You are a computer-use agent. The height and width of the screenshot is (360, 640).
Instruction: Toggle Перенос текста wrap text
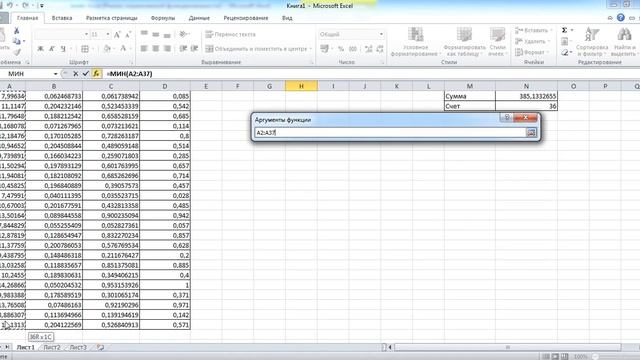[x=231, y=34]
